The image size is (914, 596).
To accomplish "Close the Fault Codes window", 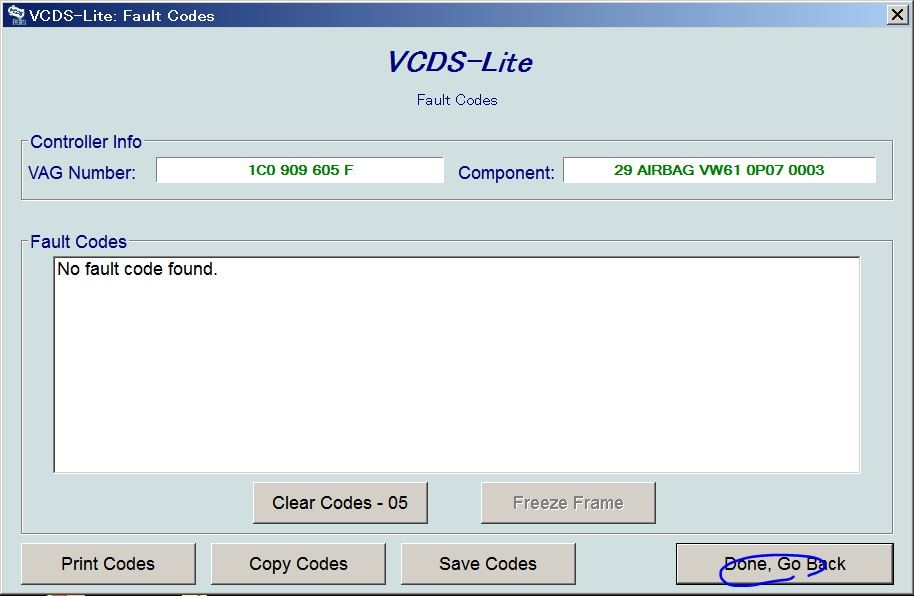I will tap(897, 15).
